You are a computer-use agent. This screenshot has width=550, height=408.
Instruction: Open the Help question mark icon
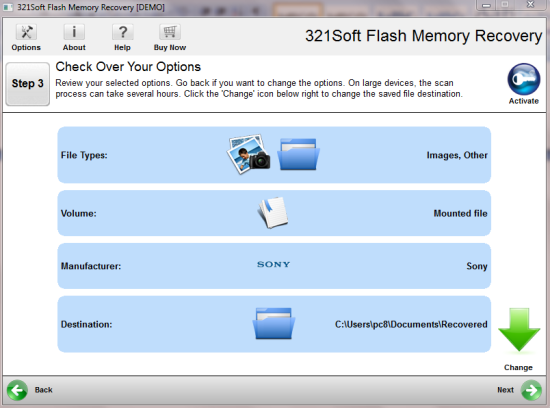122,33
